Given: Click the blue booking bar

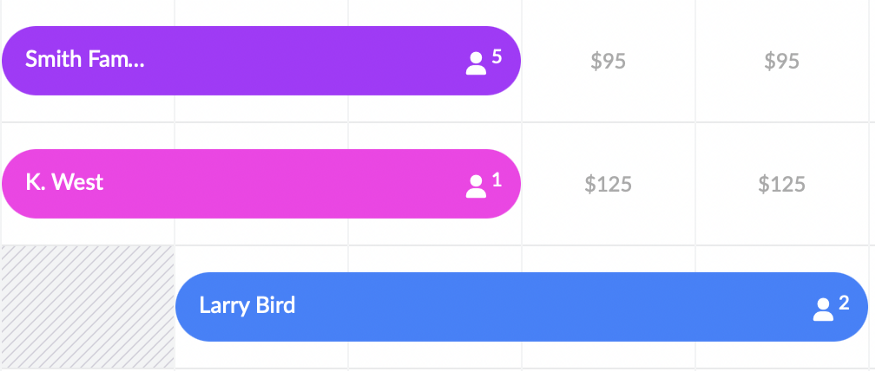Looking at the screenshot, I should coord(522,307).
